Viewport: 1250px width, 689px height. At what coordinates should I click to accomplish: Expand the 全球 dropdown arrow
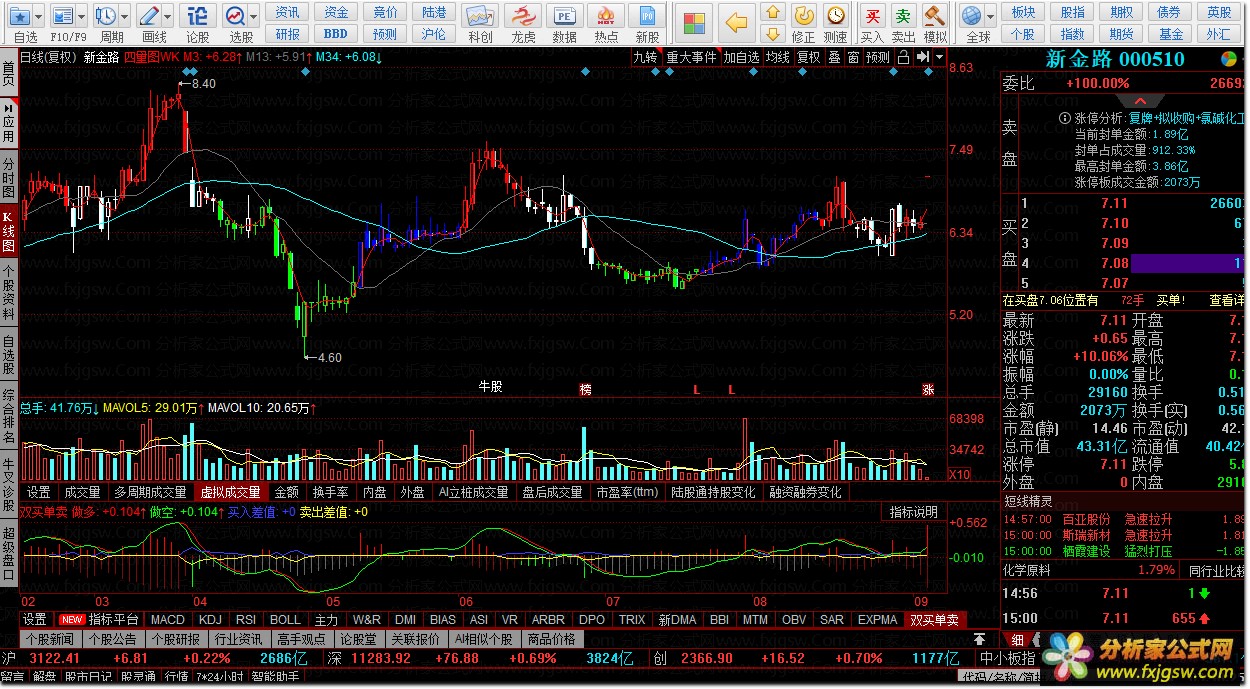(x=991, y=17)
